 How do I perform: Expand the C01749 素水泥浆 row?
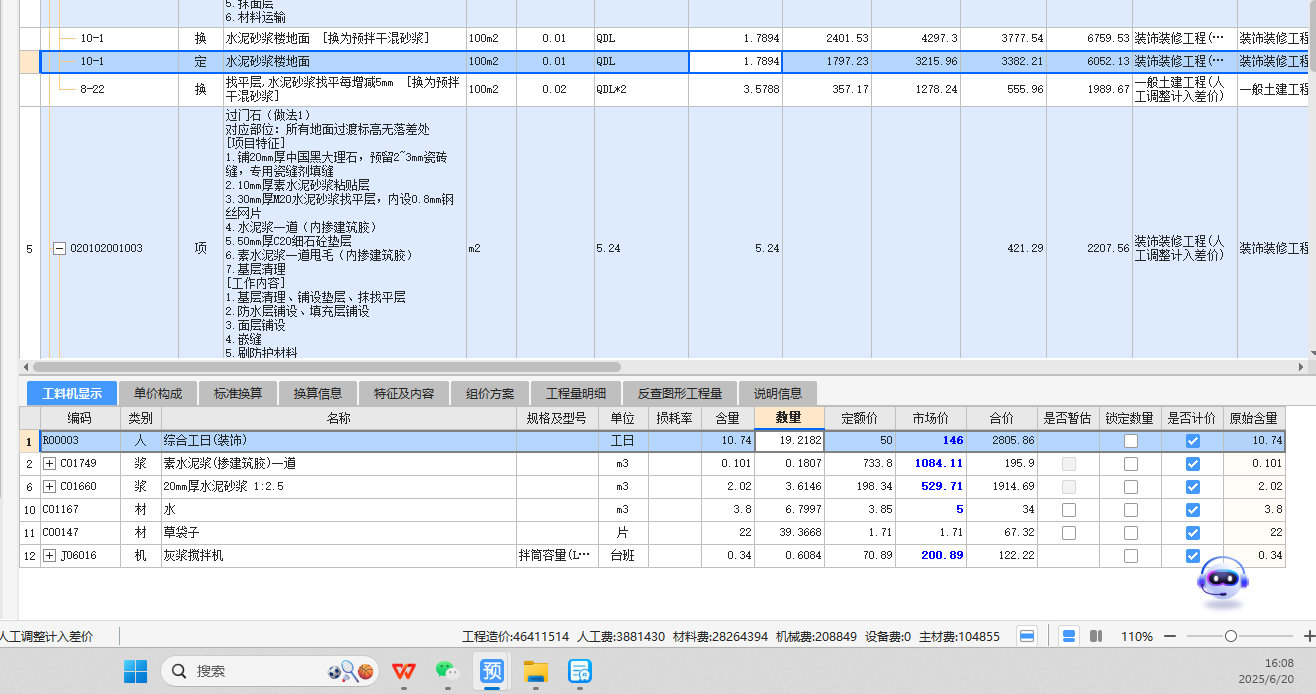pos(50,464)
